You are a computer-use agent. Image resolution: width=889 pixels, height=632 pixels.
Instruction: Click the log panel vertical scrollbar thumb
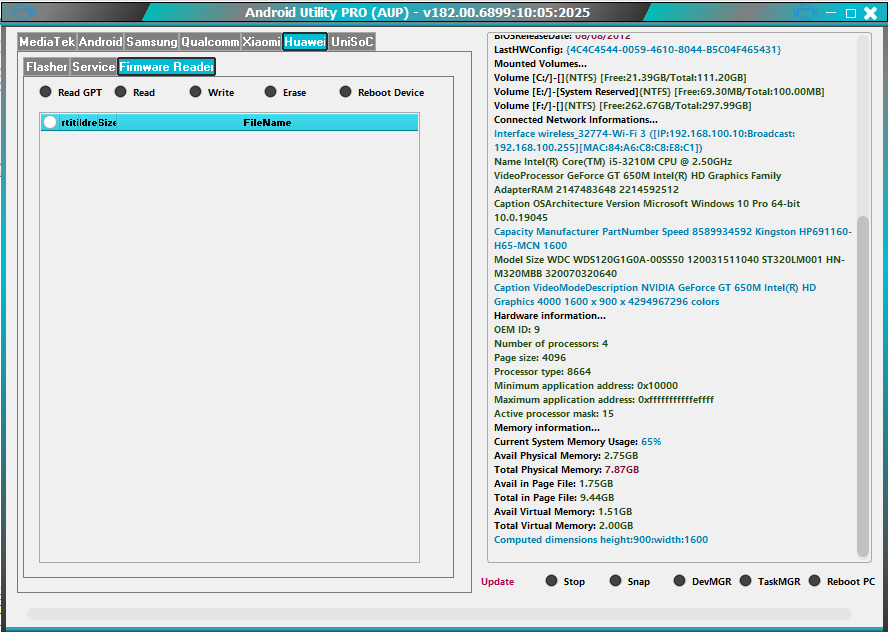862,385
